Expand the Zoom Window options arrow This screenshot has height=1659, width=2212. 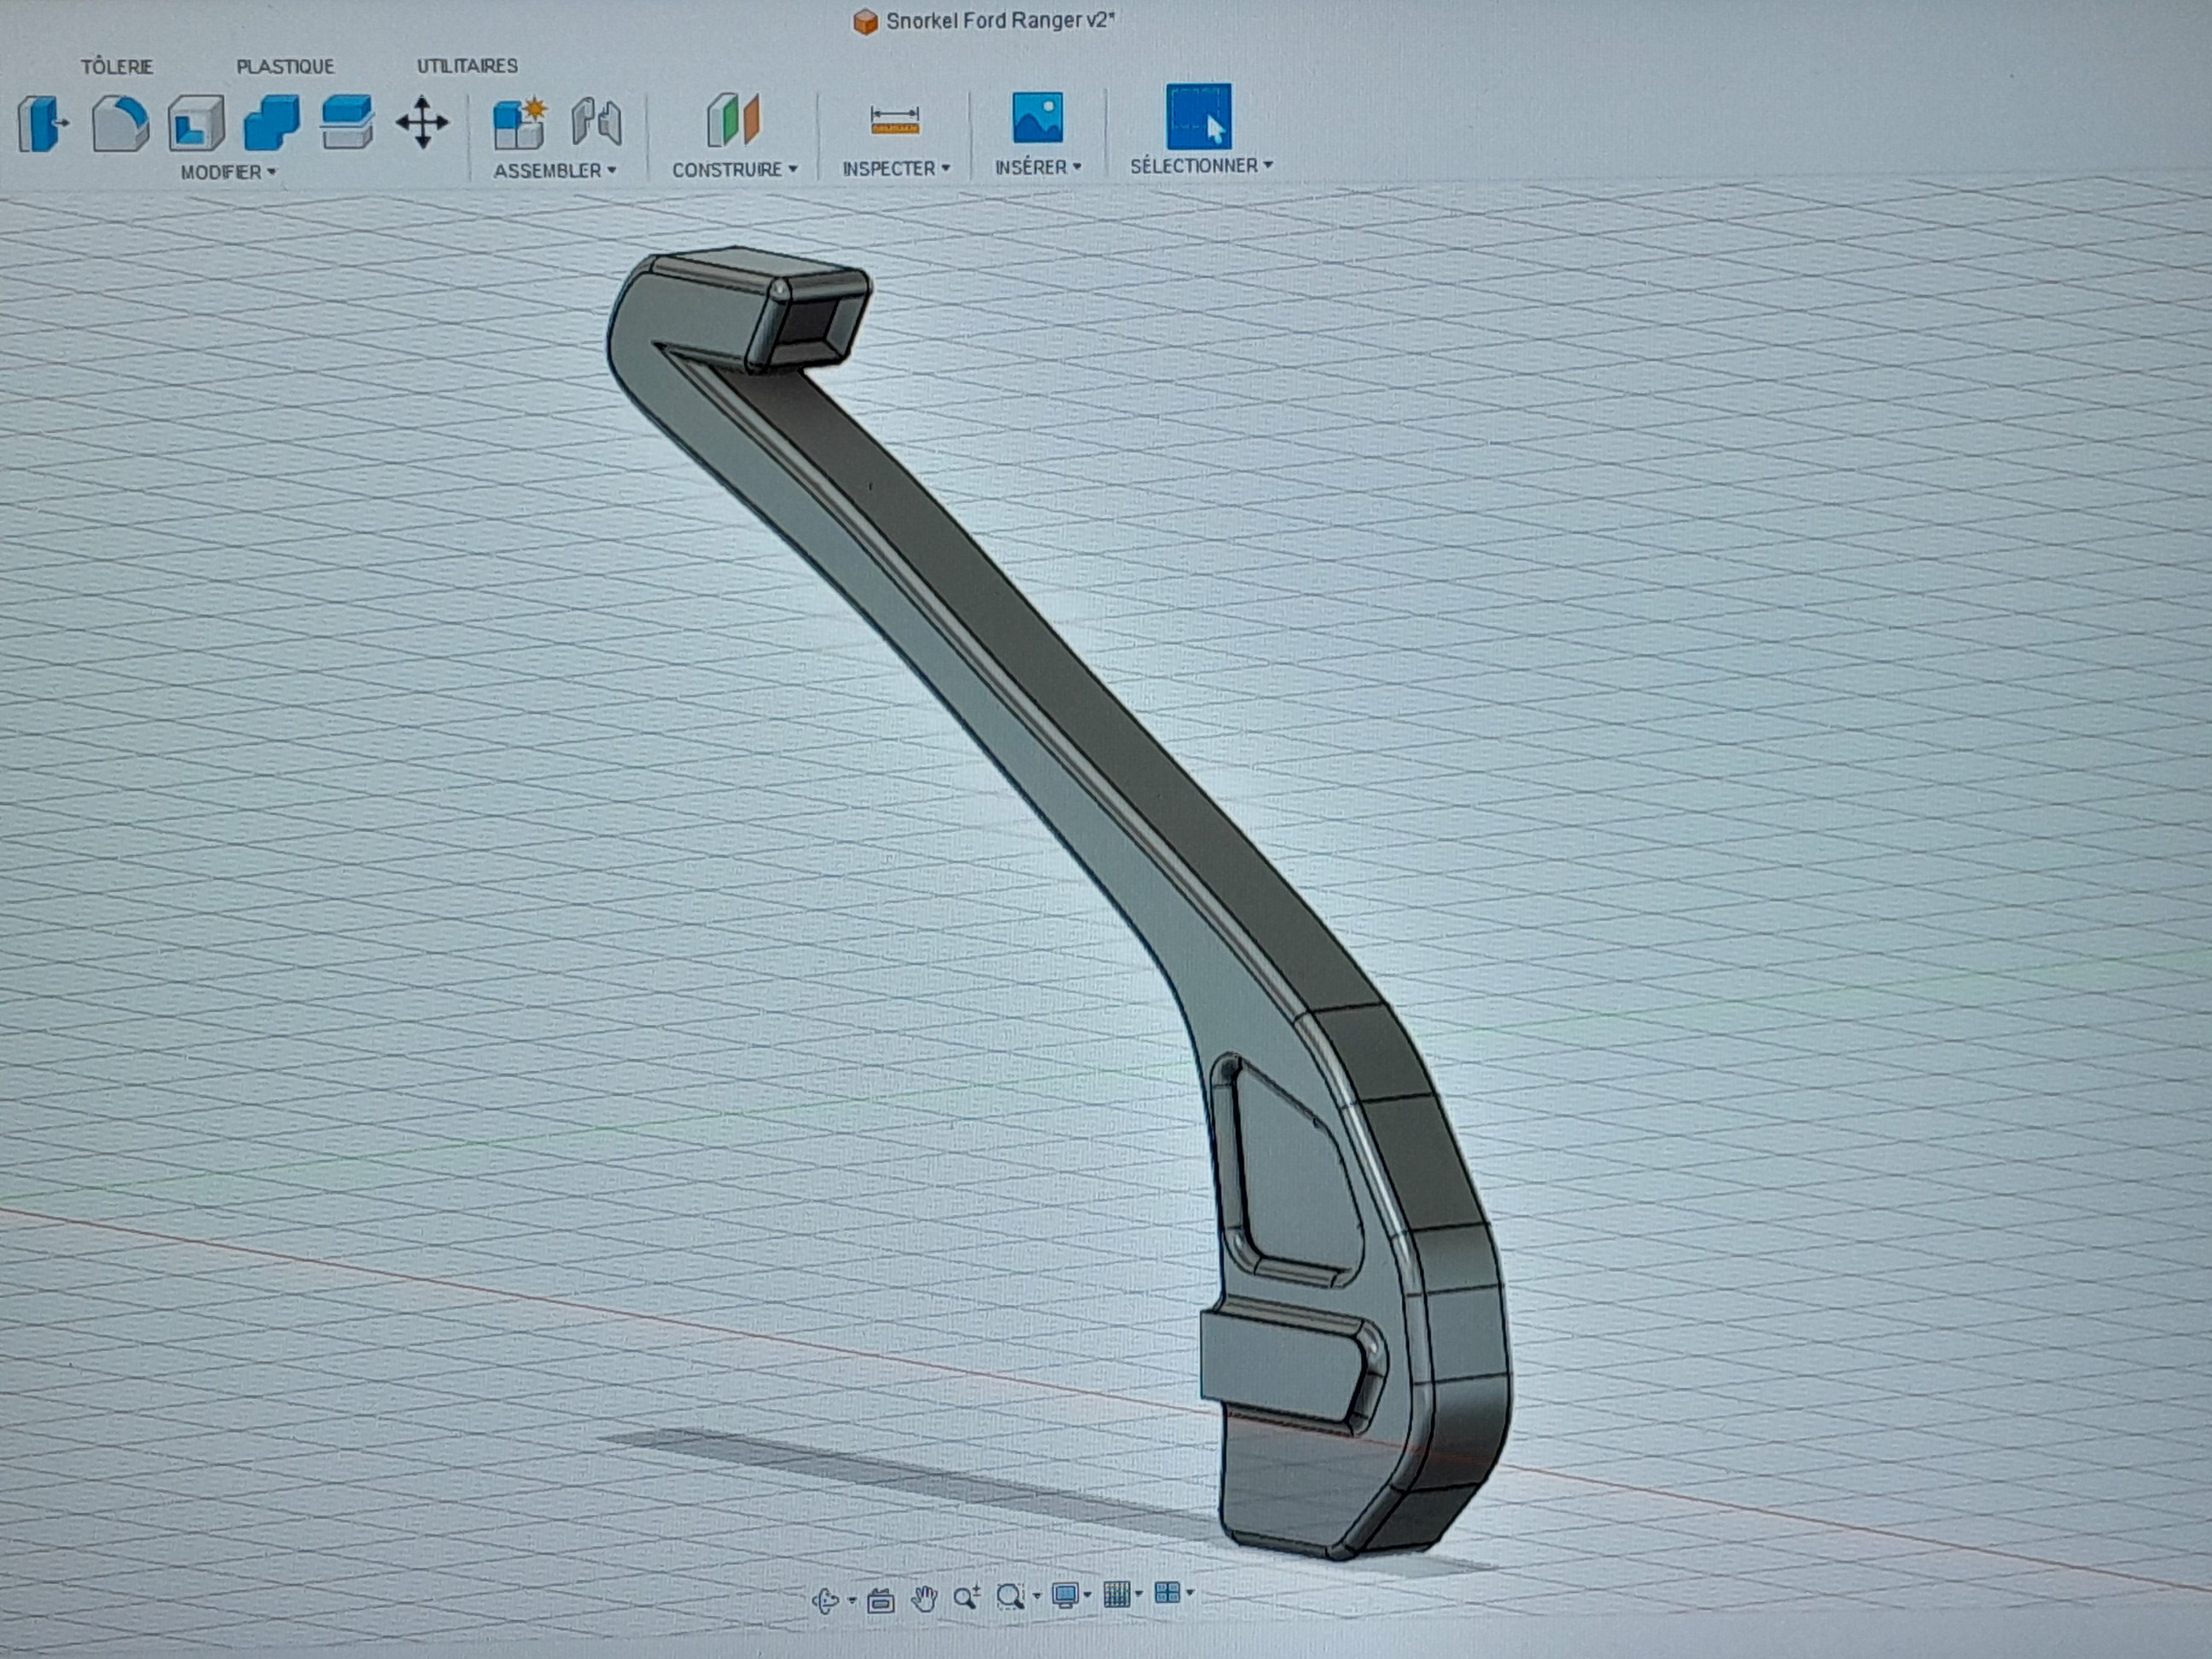point(1036,1596)
